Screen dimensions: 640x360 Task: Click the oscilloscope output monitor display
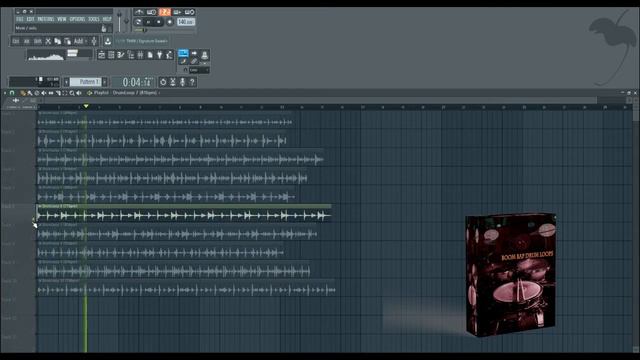46,55
